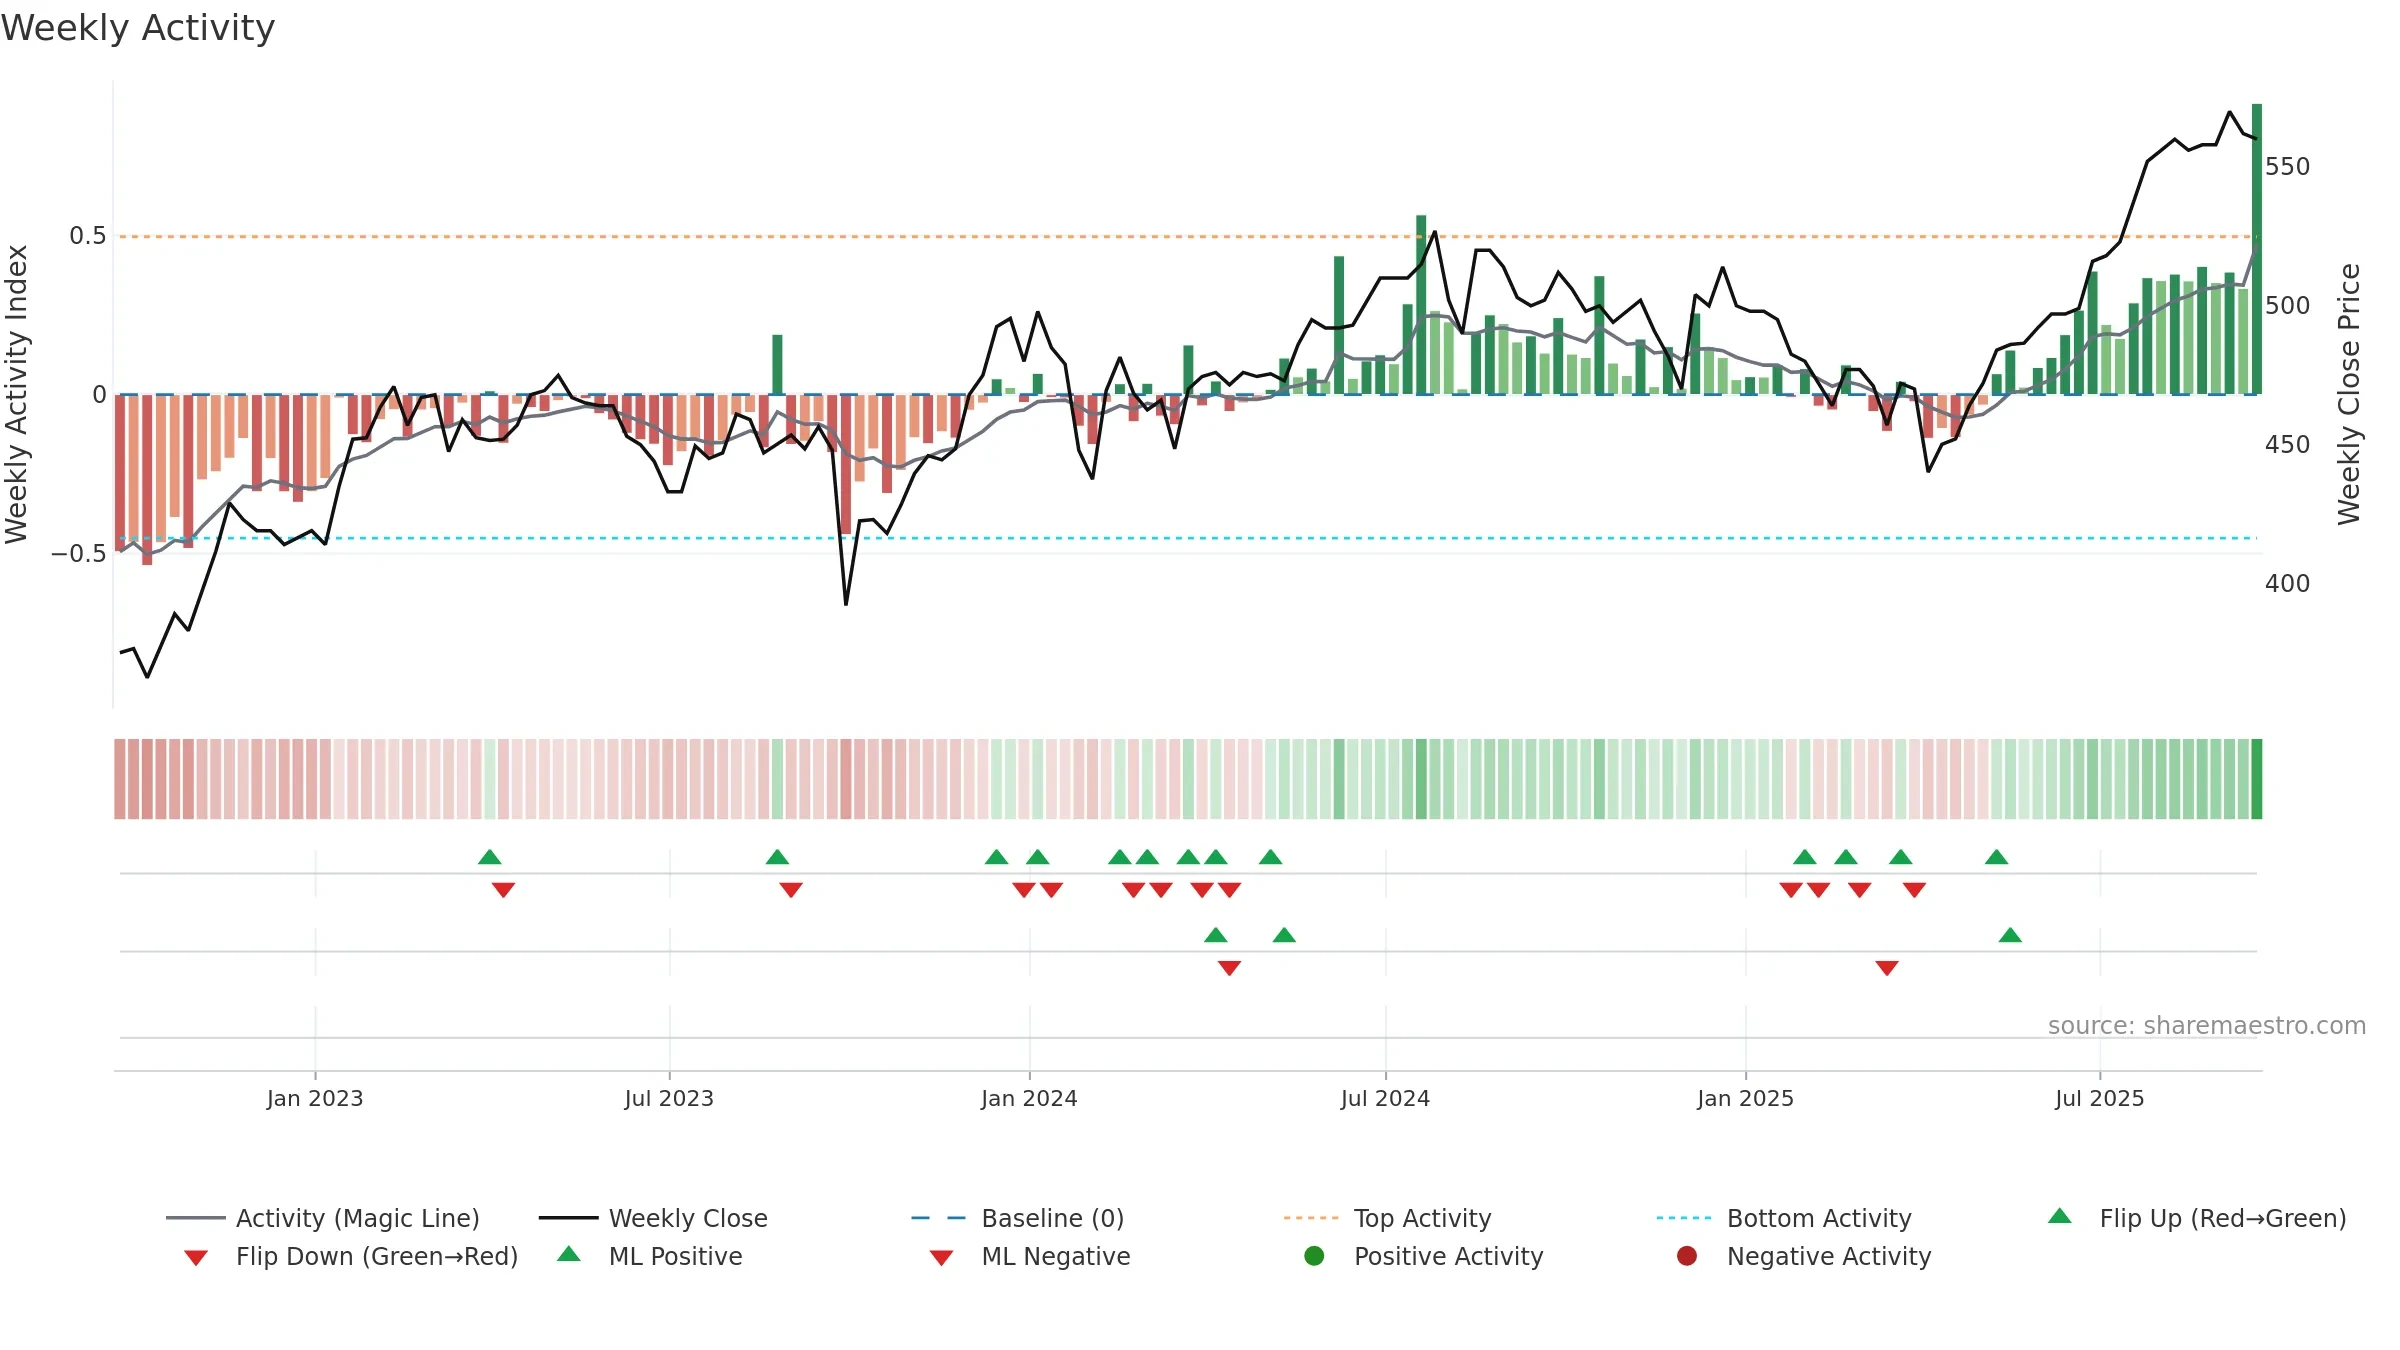Click the Weekly Activity Index axis title
2400x1350 pixels.
click(16, 394)
